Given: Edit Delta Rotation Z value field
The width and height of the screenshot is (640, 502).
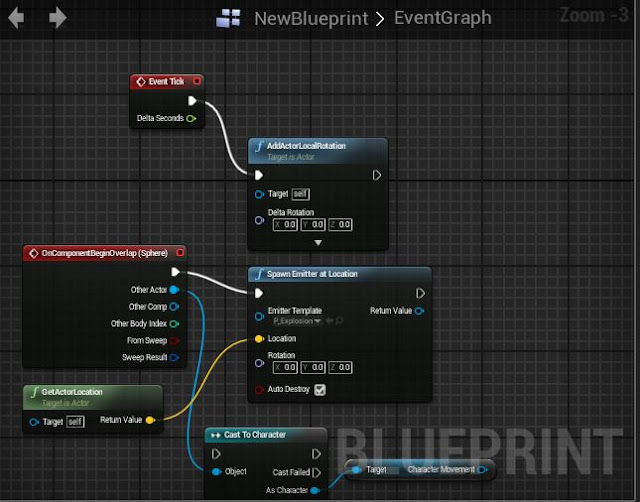Looking at the screenshot, I should click(340, 224).
